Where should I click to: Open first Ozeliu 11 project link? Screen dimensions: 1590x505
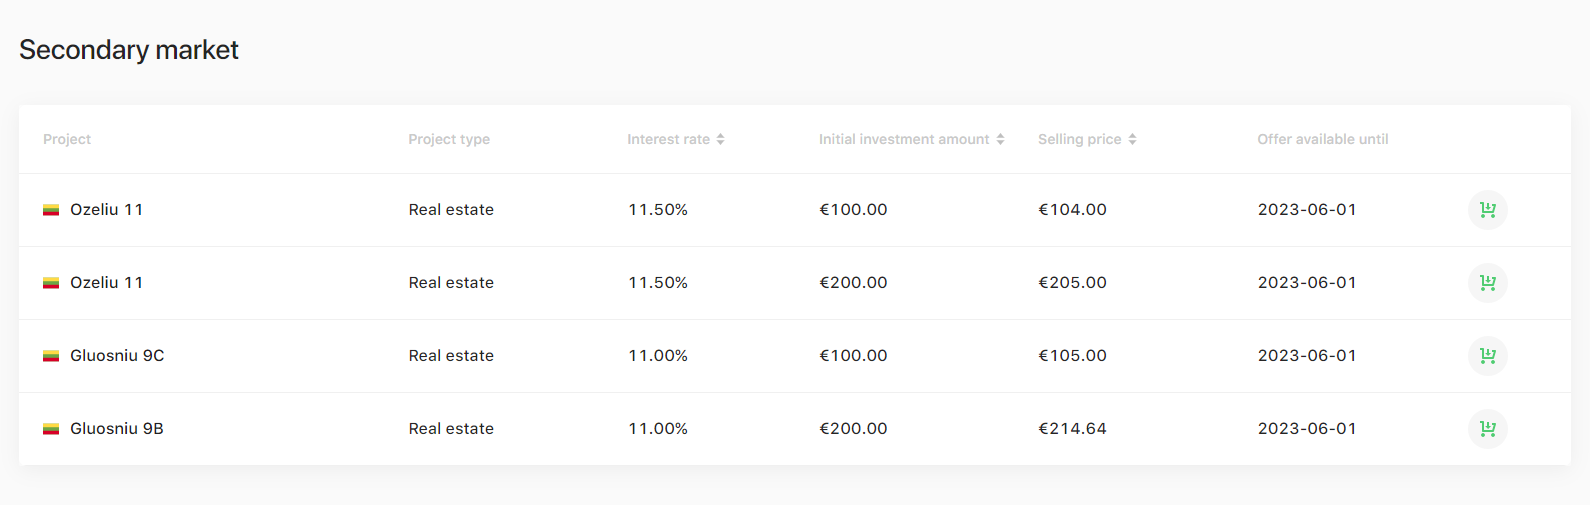107,210
